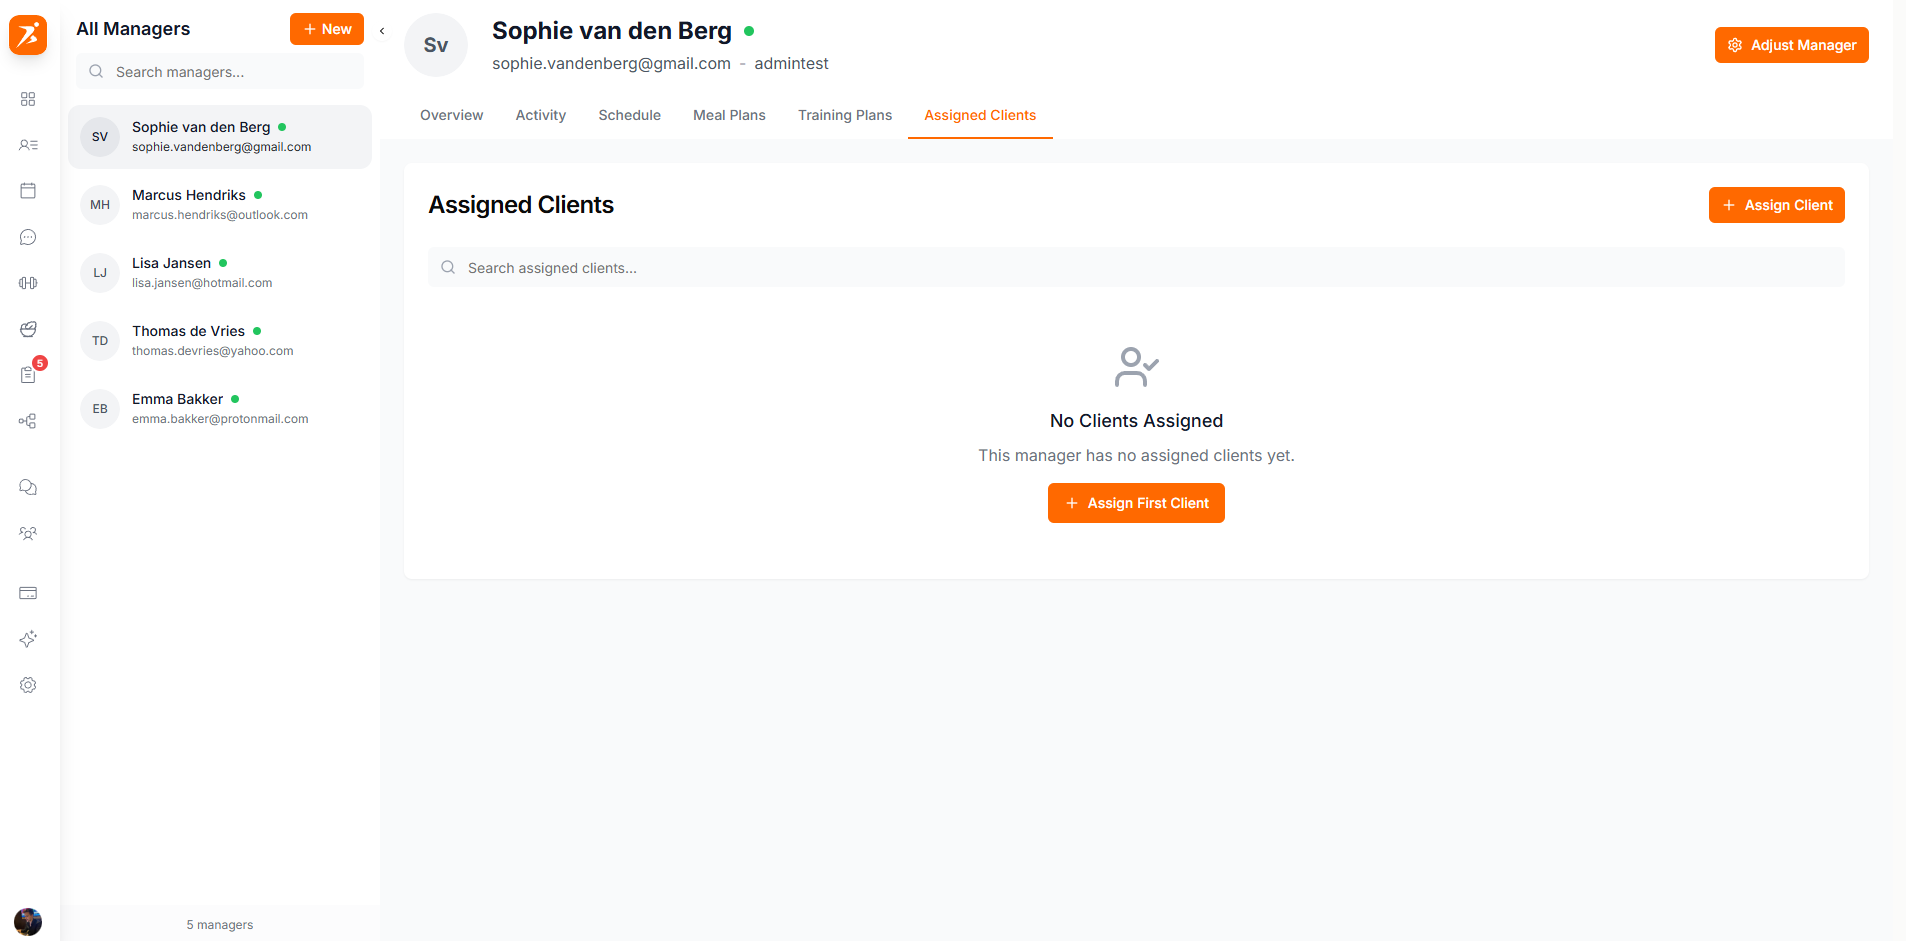Open the billing card icon in sidebar
This screenshot has width=1906, height=941.
[27, 593]
